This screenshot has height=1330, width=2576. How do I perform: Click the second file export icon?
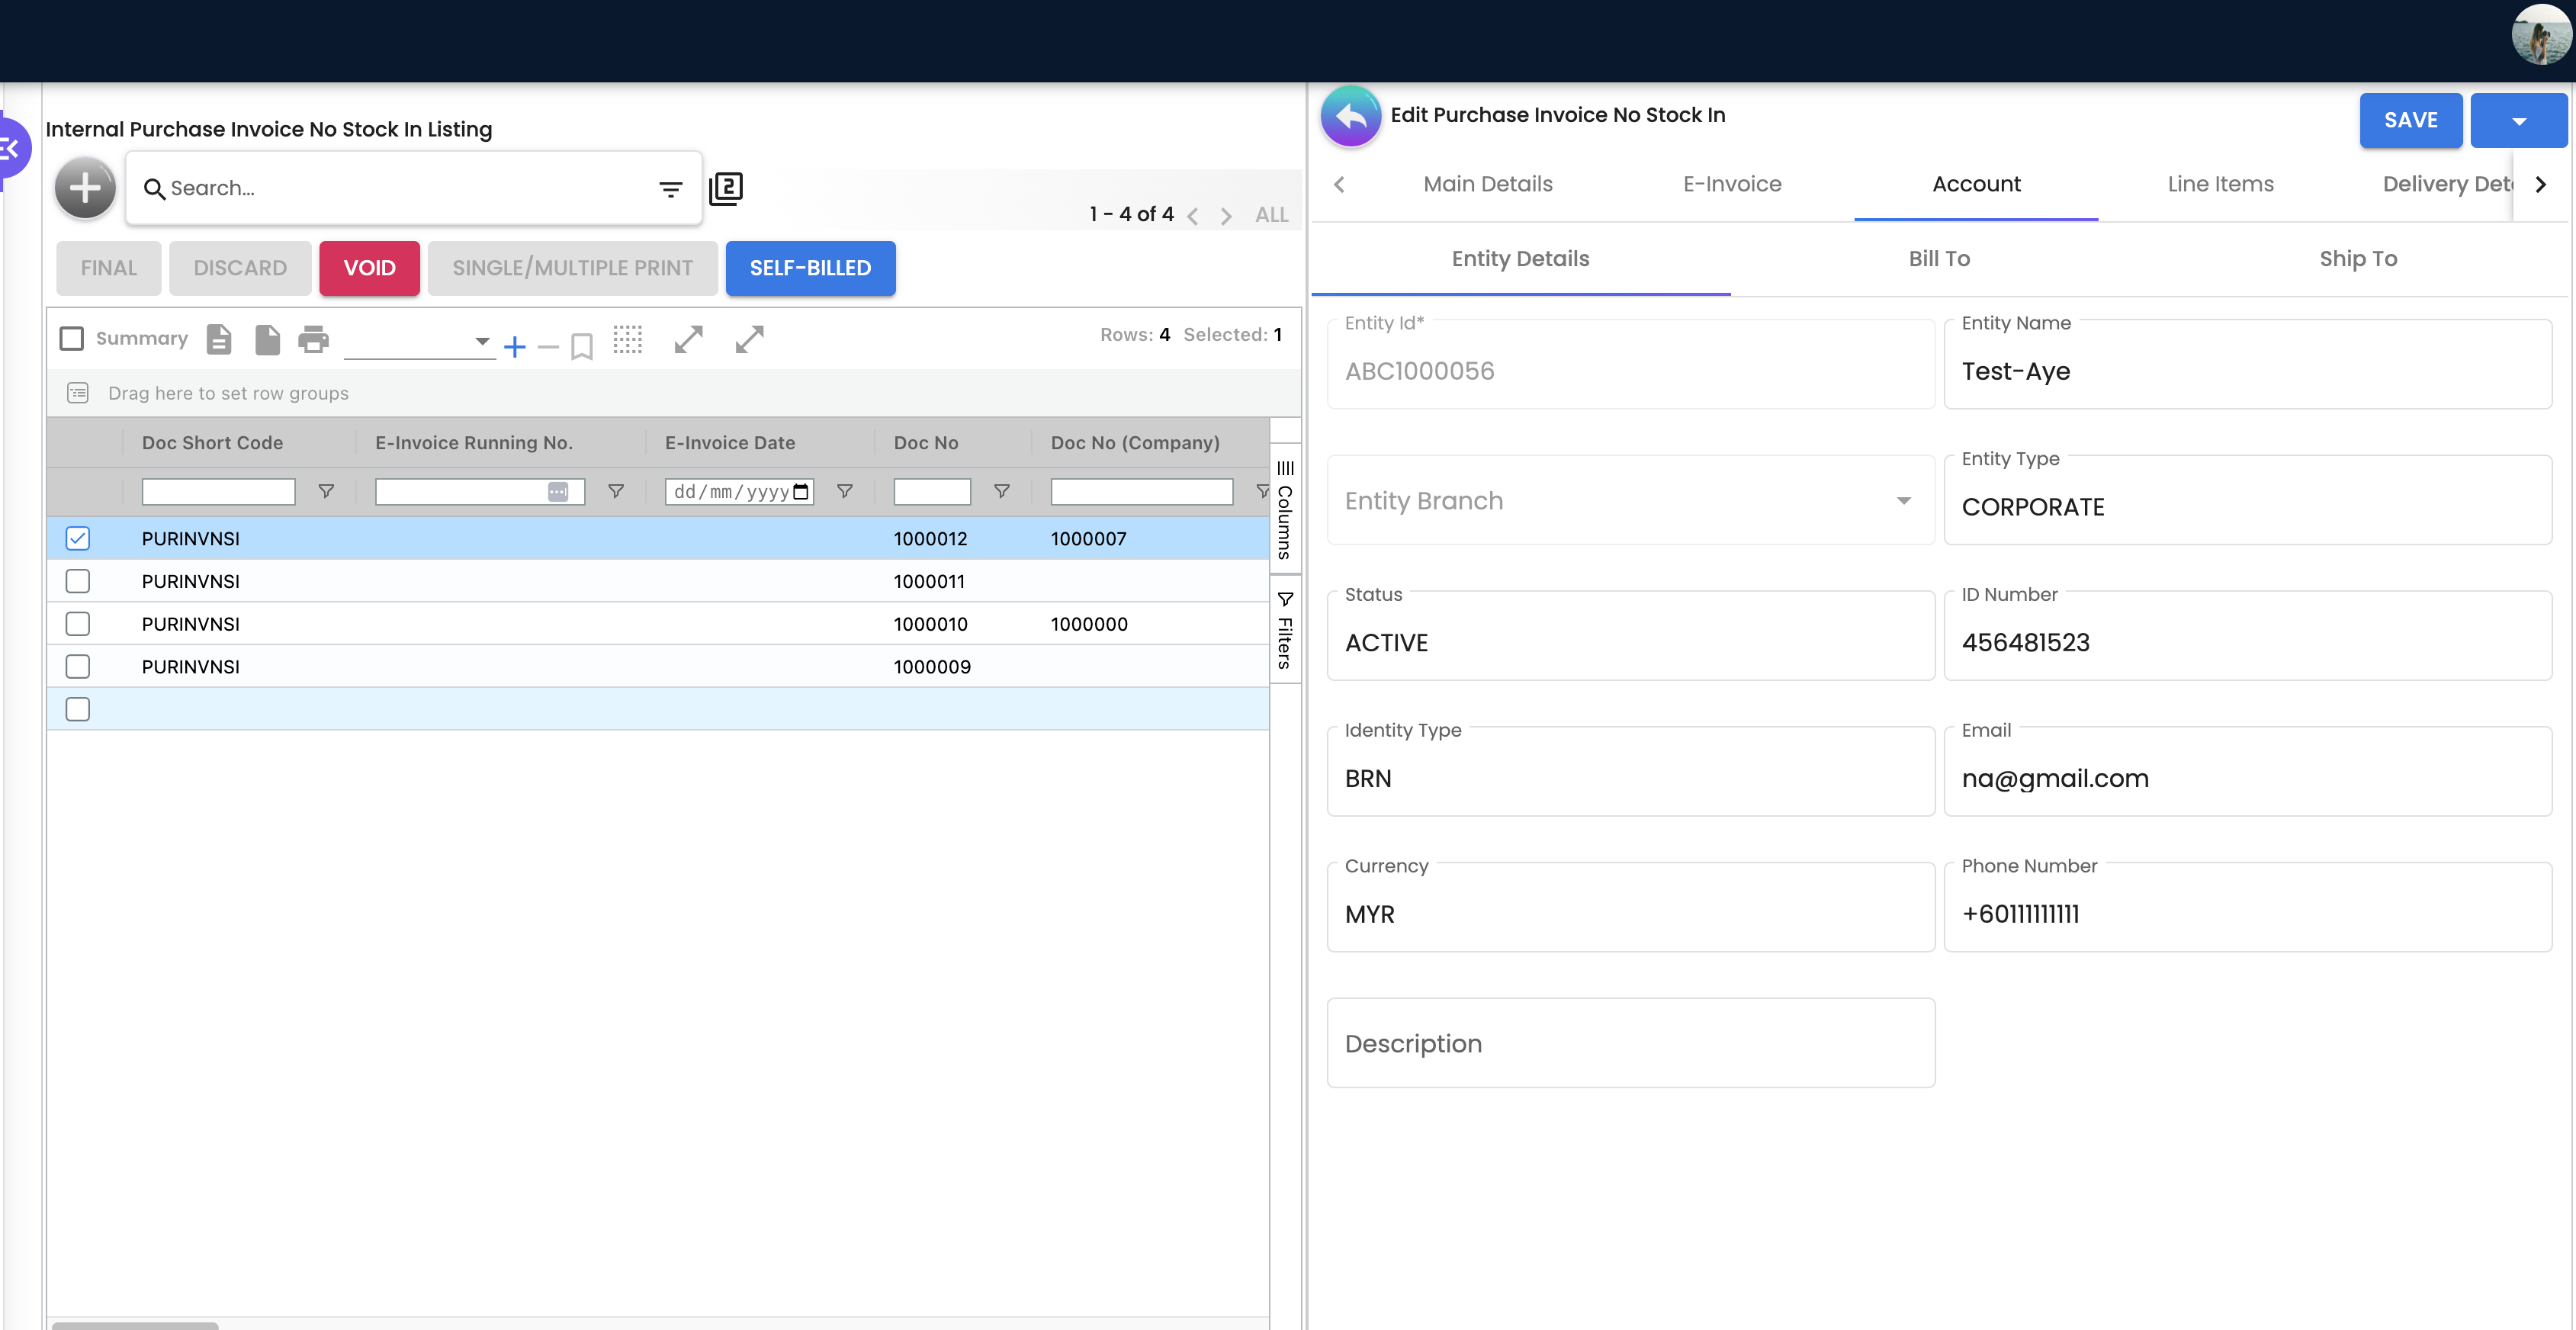pos(267,339)
